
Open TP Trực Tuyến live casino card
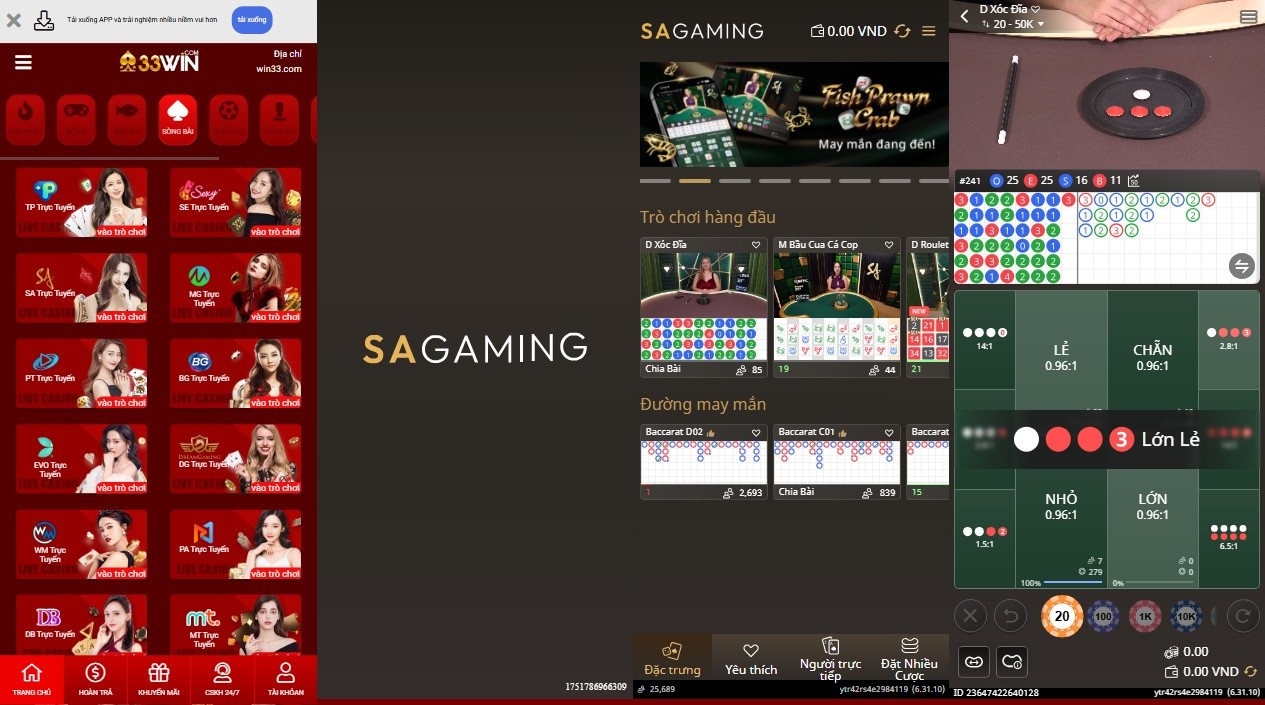(81, 202)
